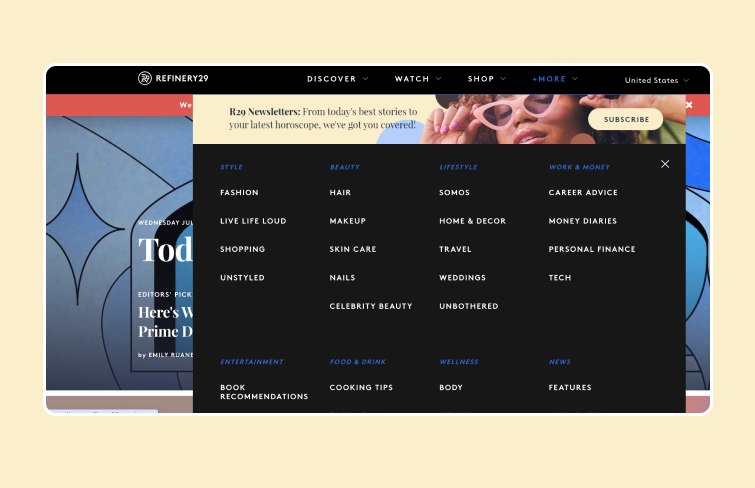Screen dimensions: 755x488
Task: Open the United States region dropdown
Action: (657, 80)
